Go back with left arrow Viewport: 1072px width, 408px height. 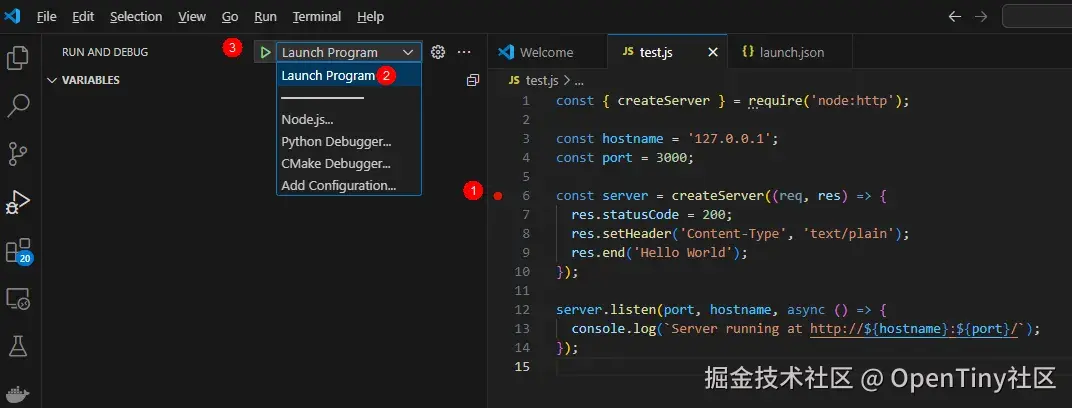954,16
